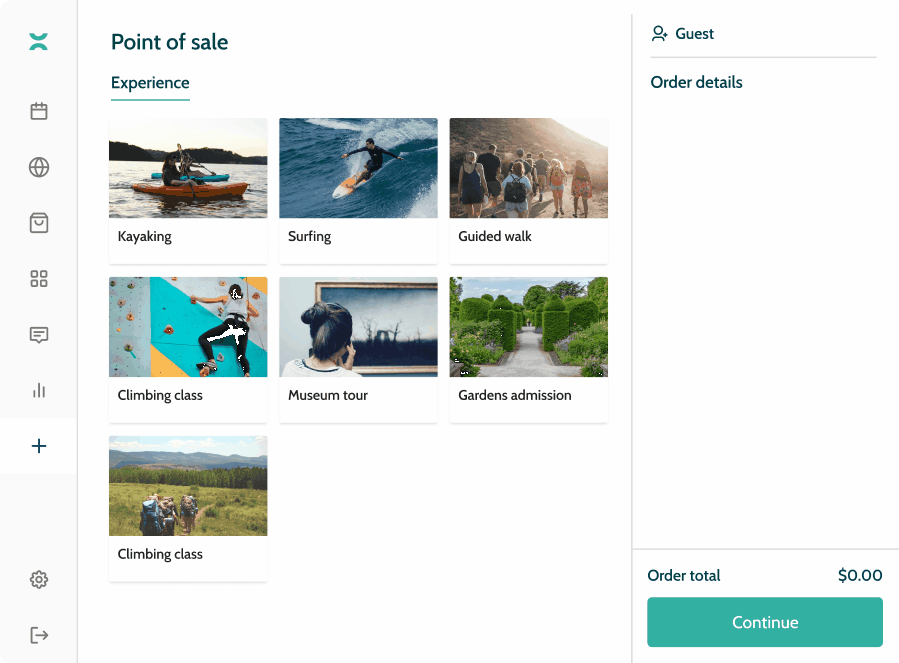Pick the Climbing class wall photo
The image size is (899, 663).
[x=188, y=328]
